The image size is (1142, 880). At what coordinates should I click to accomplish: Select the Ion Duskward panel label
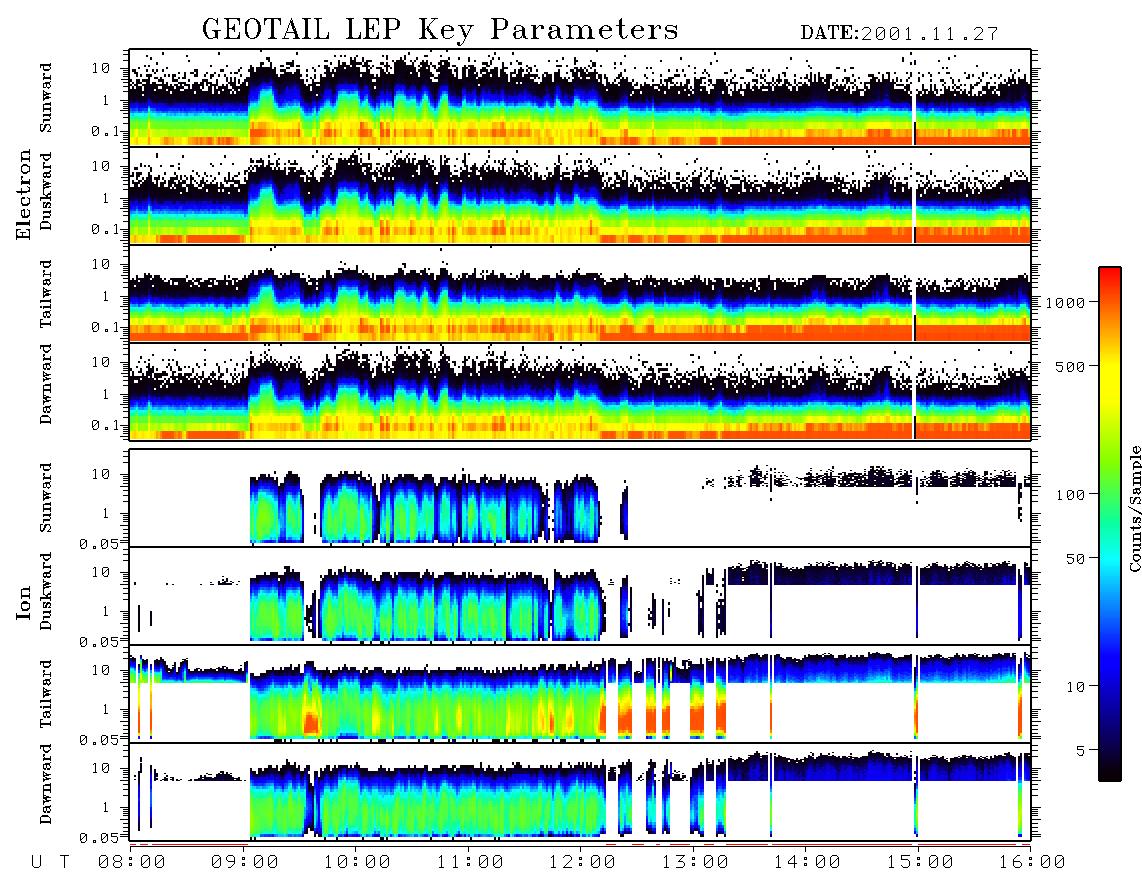pyautogui.click(x=46, y=591)
